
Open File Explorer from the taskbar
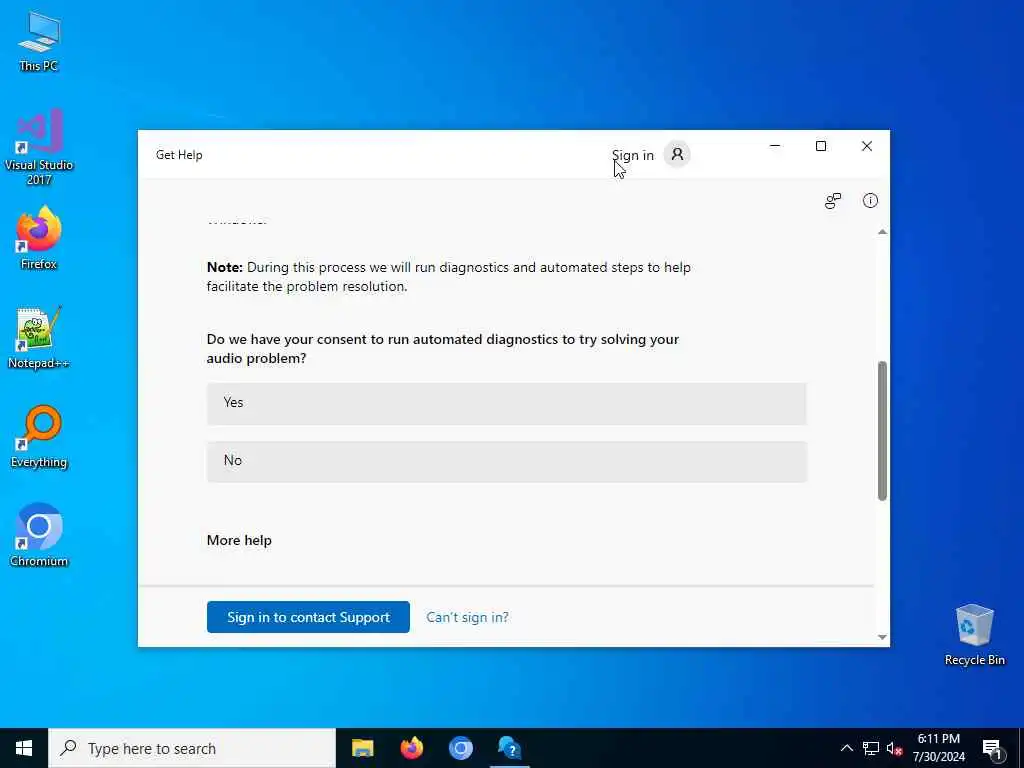coord(362,748)
